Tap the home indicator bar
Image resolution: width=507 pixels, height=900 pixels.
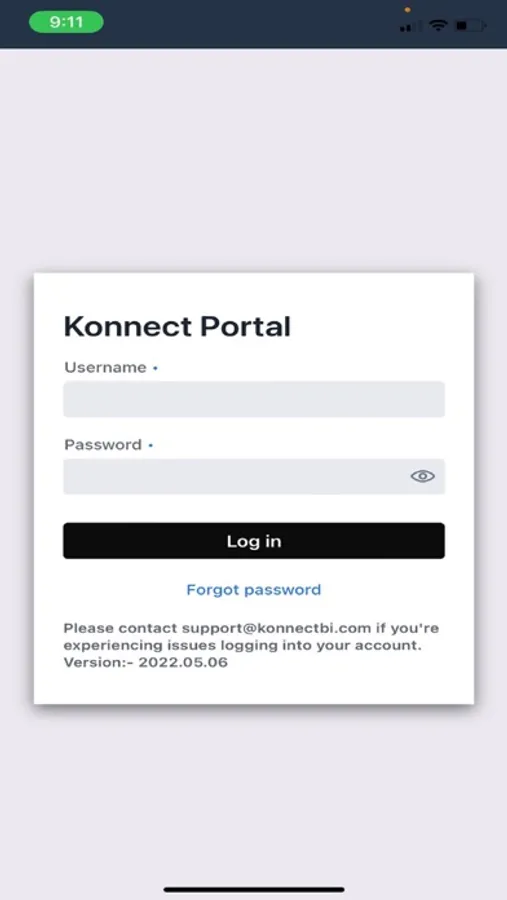point(254,890)
